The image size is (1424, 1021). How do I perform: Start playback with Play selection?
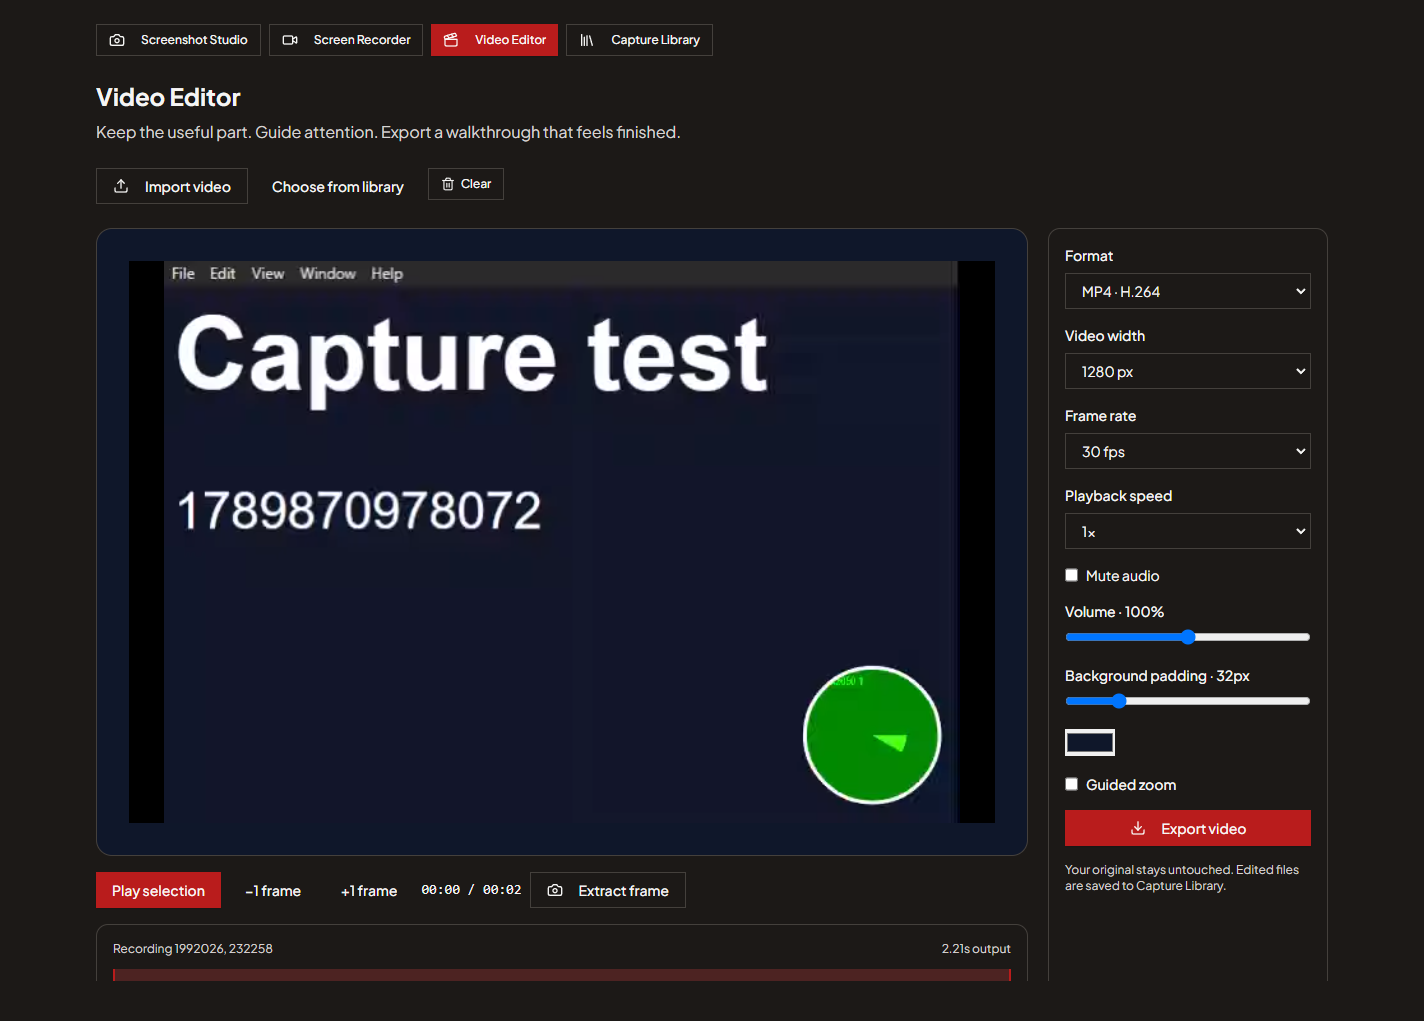tap(158, 890)
